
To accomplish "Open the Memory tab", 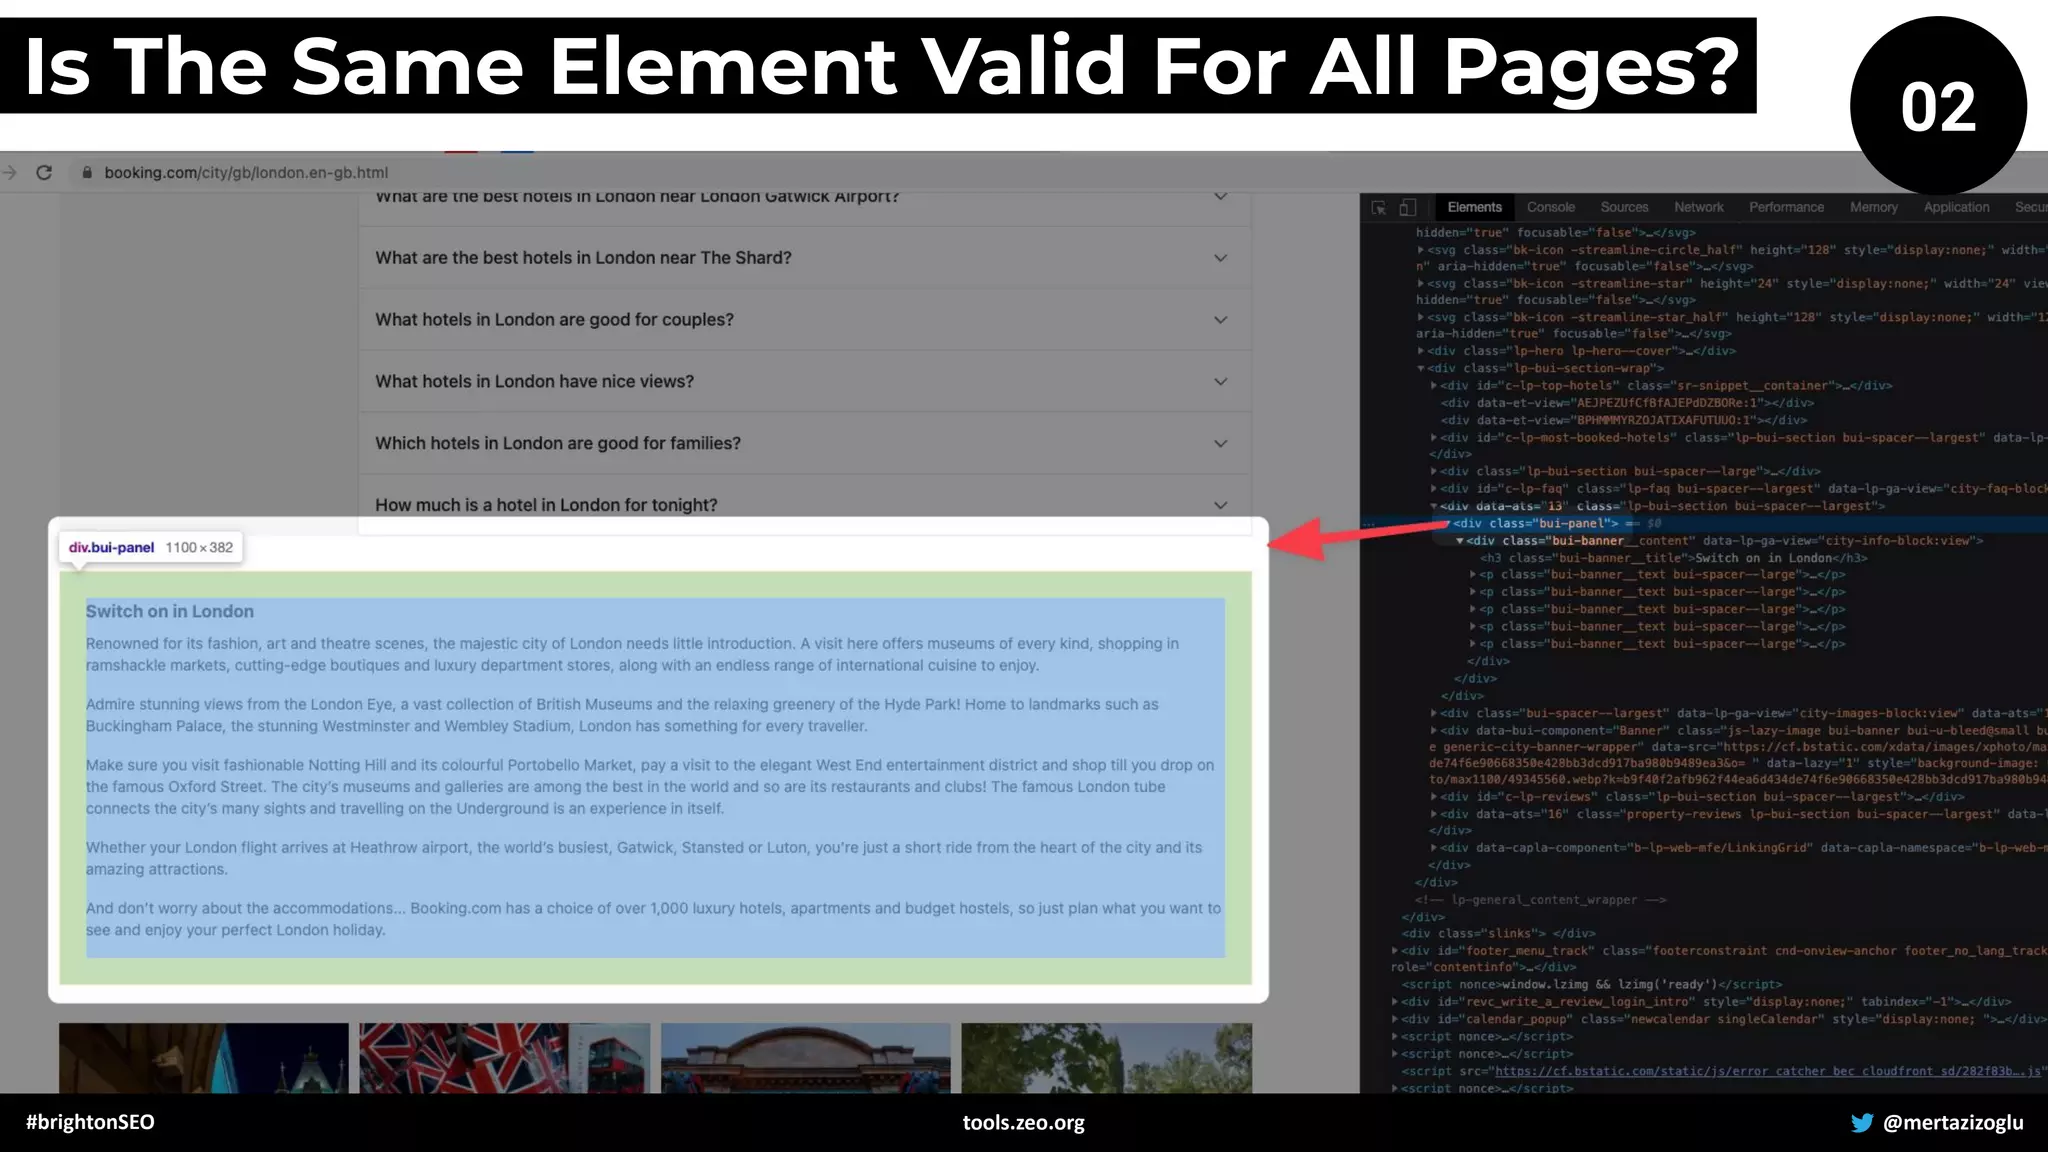I will click(x=1873, y=207).
